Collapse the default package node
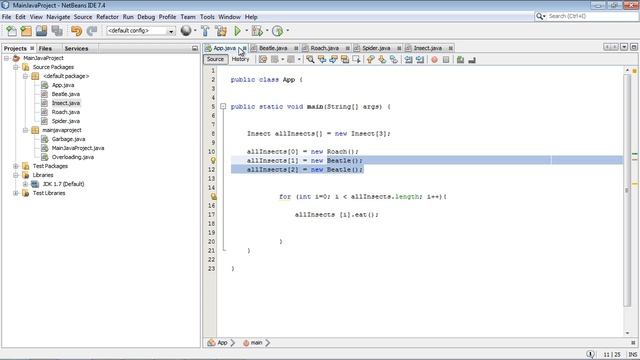Screen dimensions: 640x360 (25, 76)
